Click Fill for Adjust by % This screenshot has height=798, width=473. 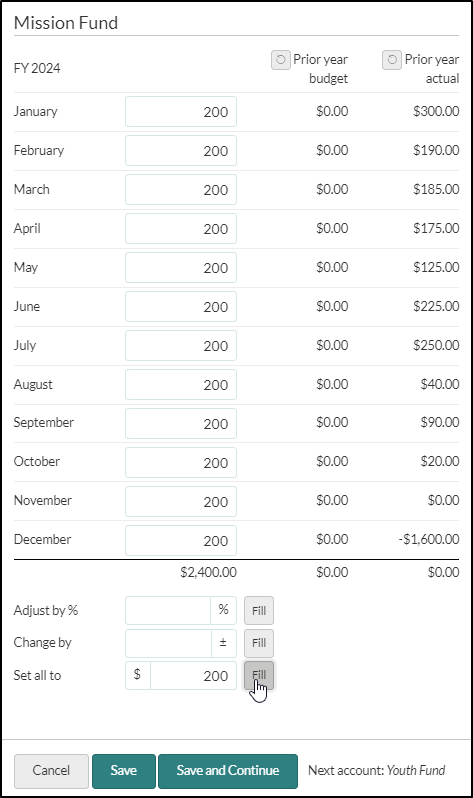259,610
